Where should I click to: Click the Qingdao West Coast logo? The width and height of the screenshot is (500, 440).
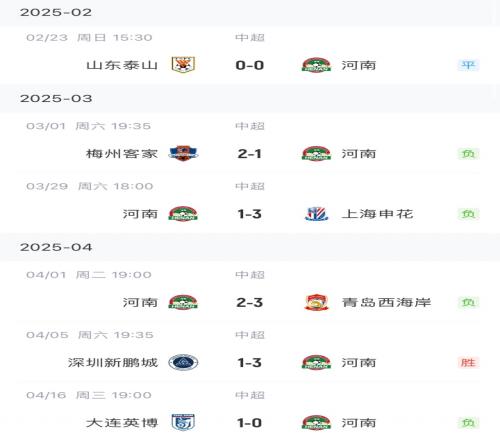coord(316,303)
